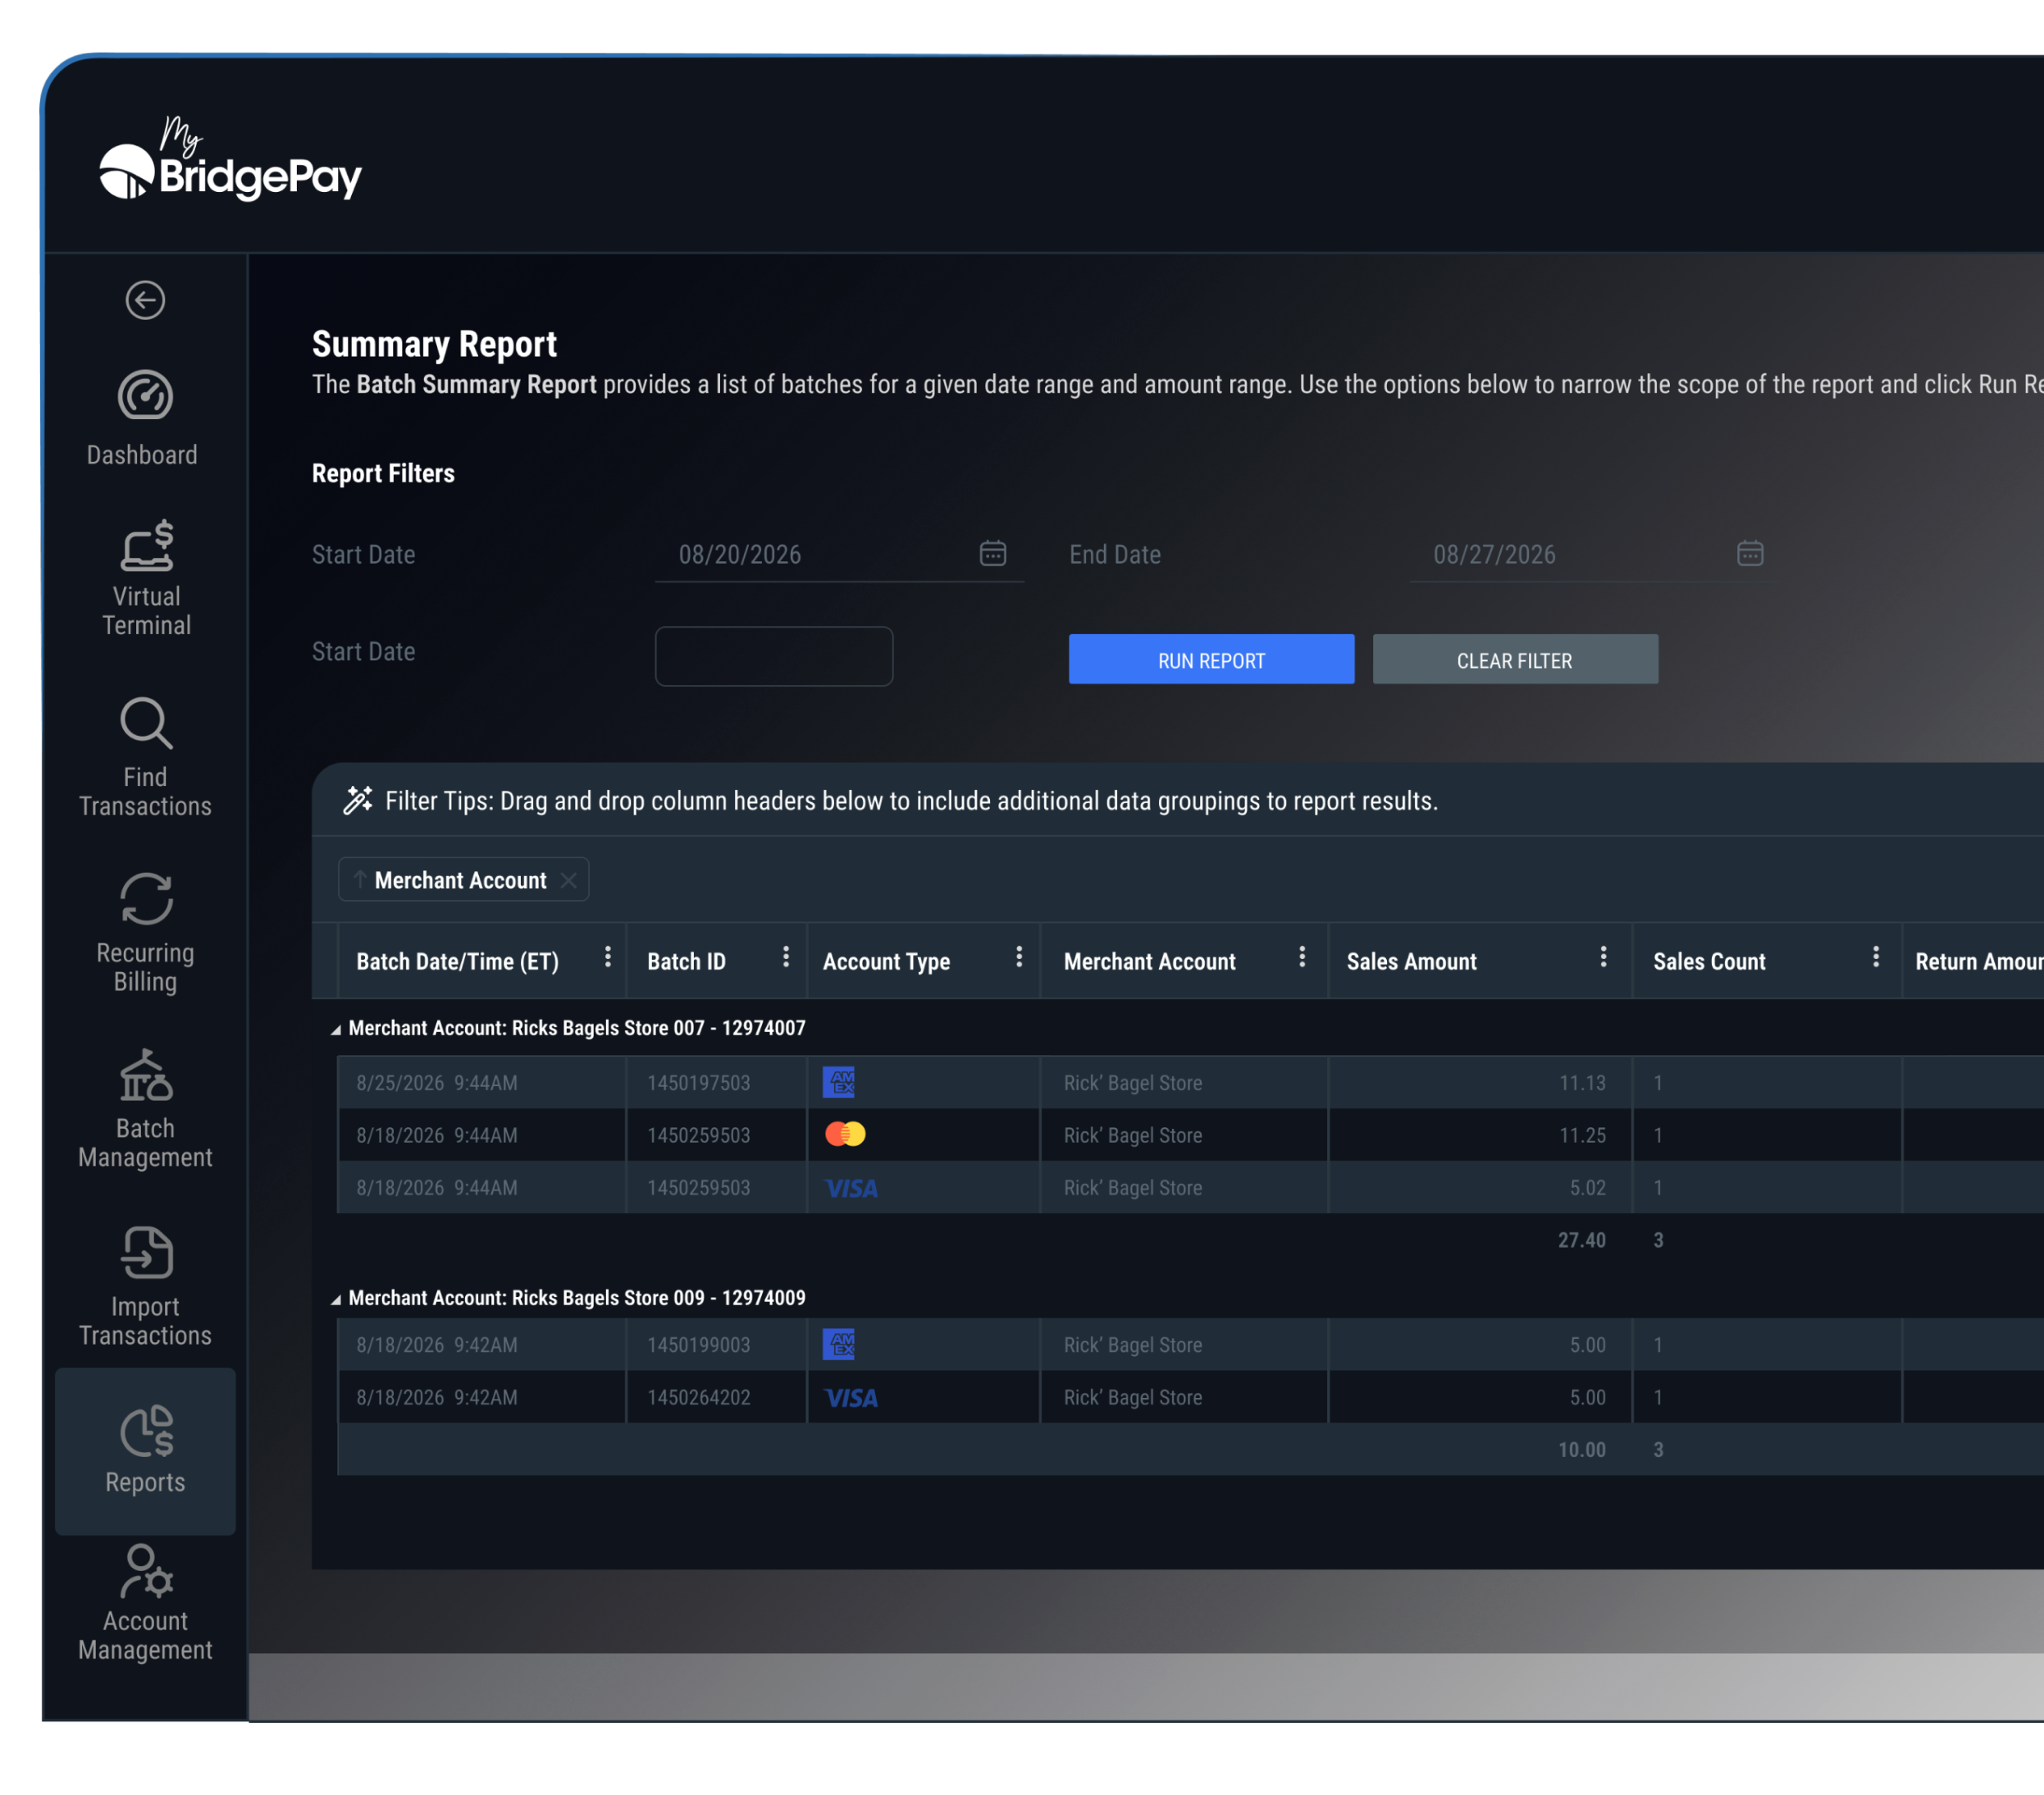Open Batch ID column options menu
This screenshot has height=1795, width=2044.
[x=786, y=957]
